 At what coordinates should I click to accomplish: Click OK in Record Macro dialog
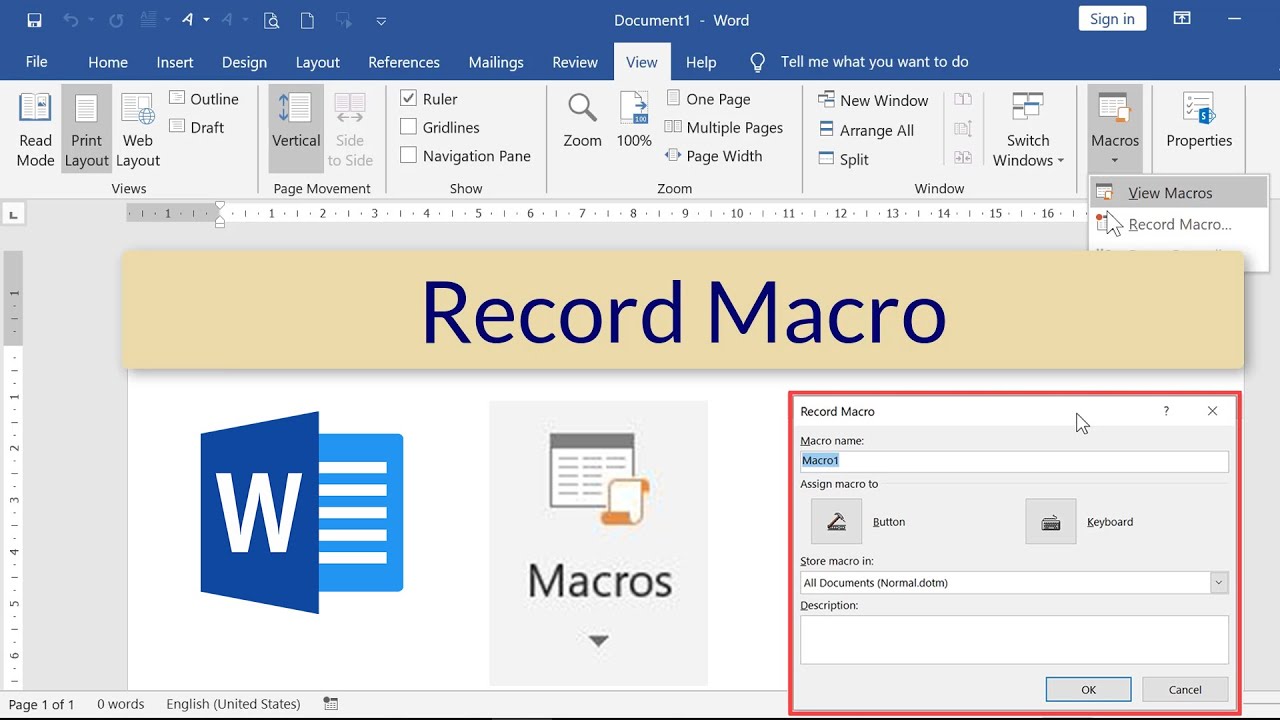[1088, 689]
